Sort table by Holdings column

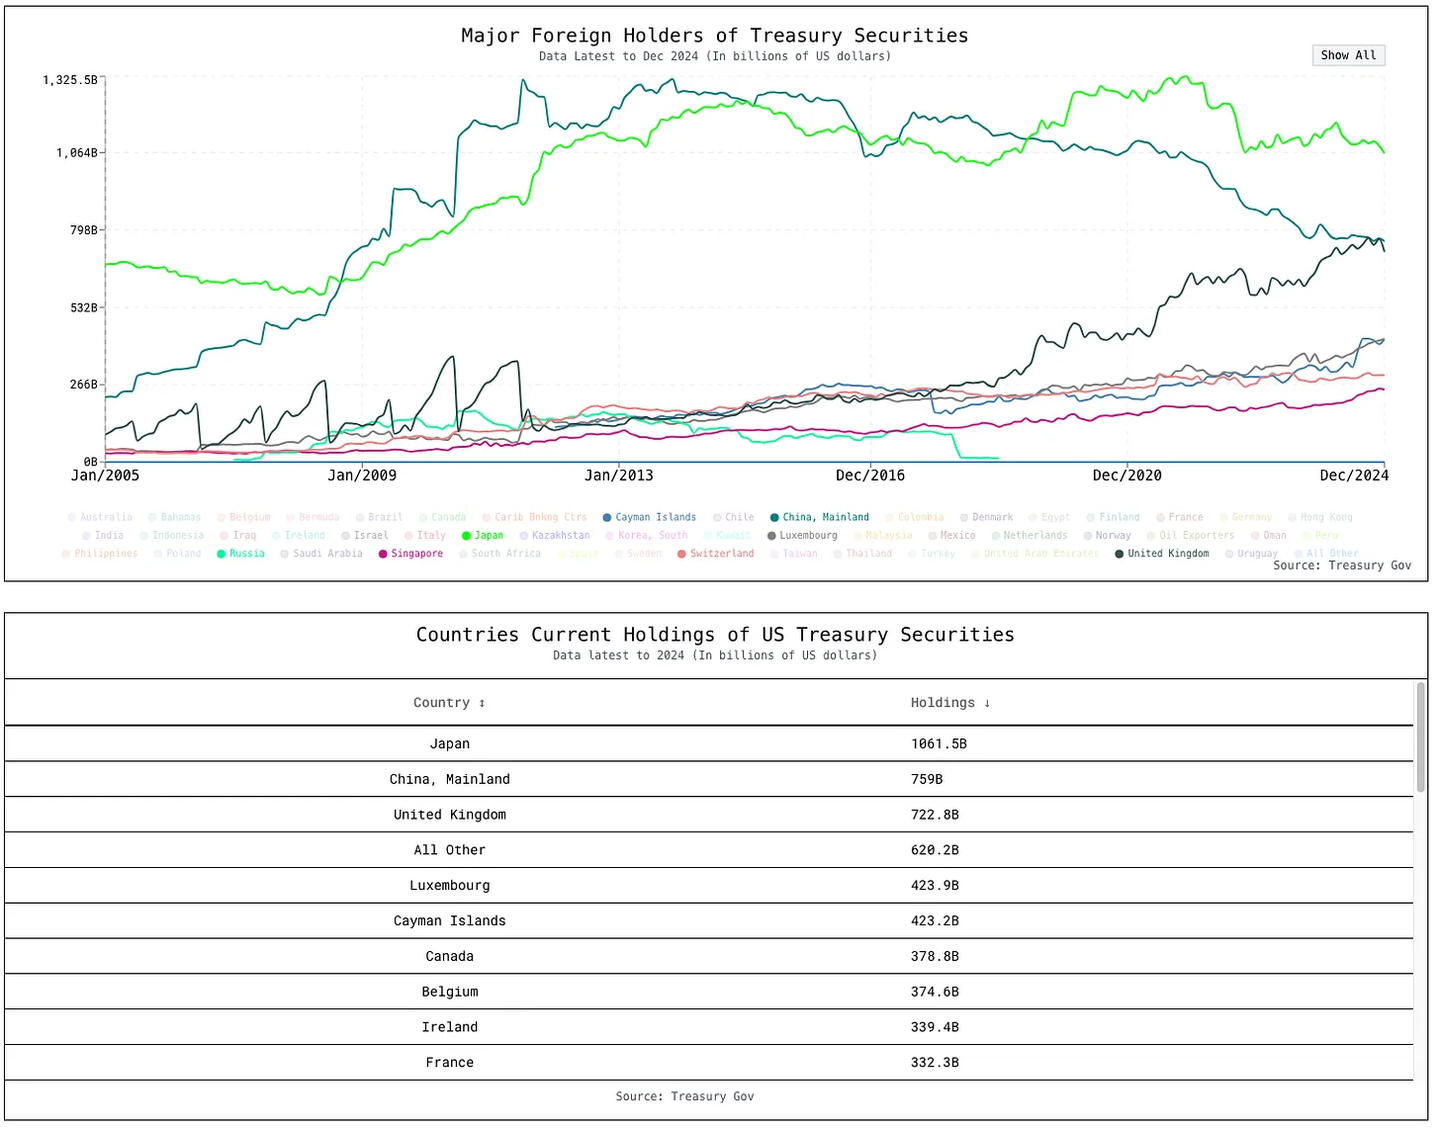[x=949, y=703]
